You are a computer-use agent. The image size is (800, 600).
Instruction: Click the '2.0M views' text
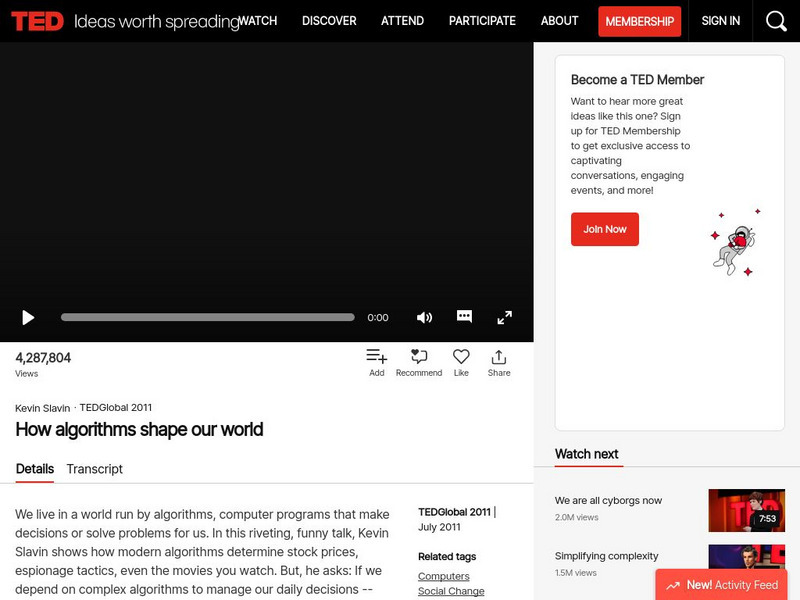point(577,517)
